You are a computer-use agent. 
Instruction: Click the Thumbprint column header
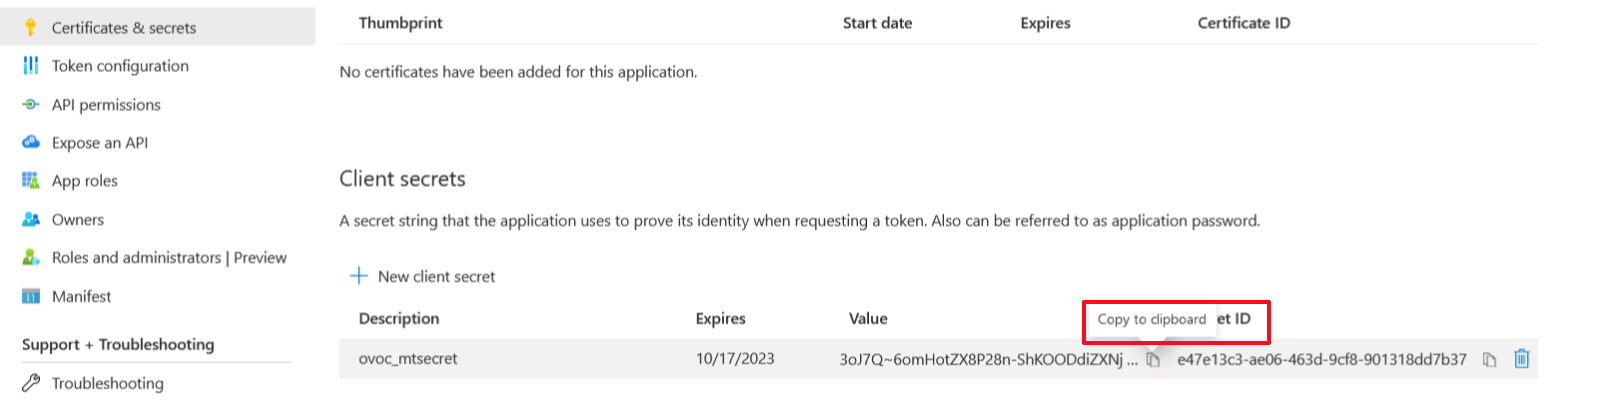tap(400, 23)
